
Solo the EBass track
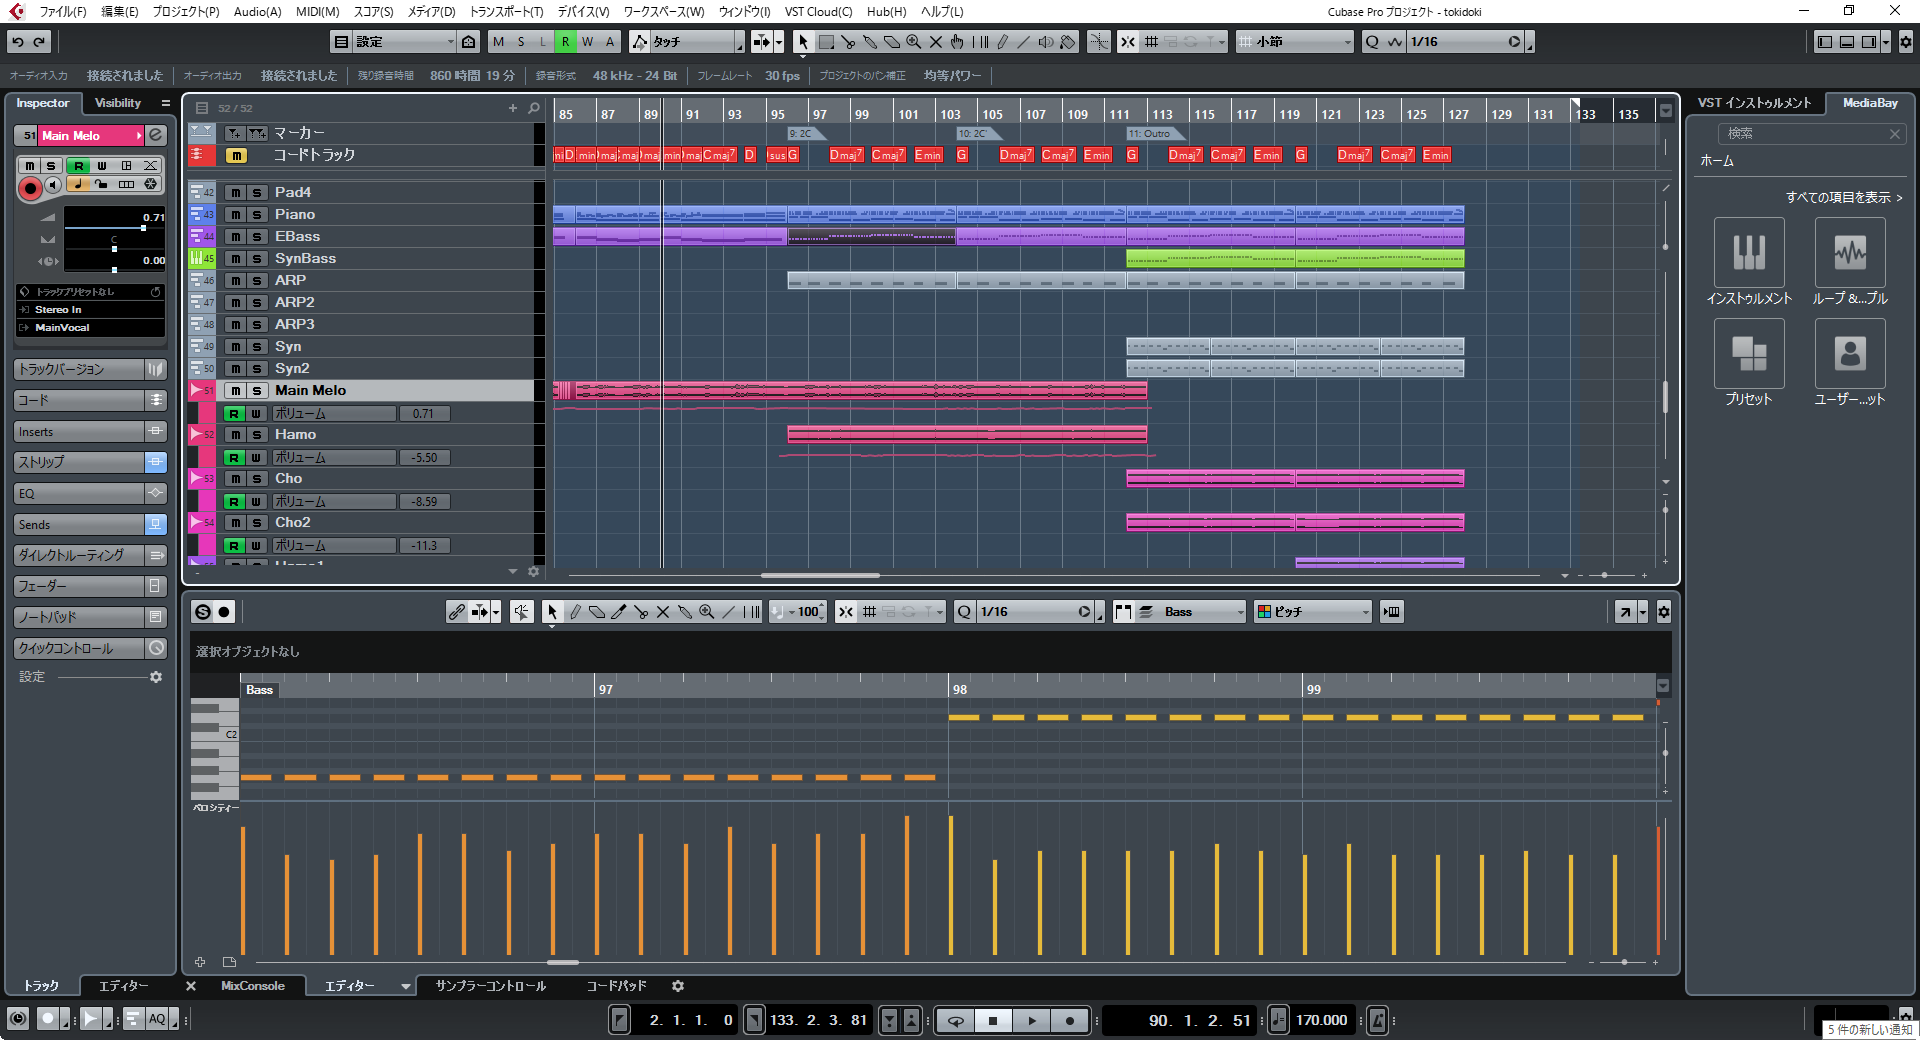[x=257, y=236]
